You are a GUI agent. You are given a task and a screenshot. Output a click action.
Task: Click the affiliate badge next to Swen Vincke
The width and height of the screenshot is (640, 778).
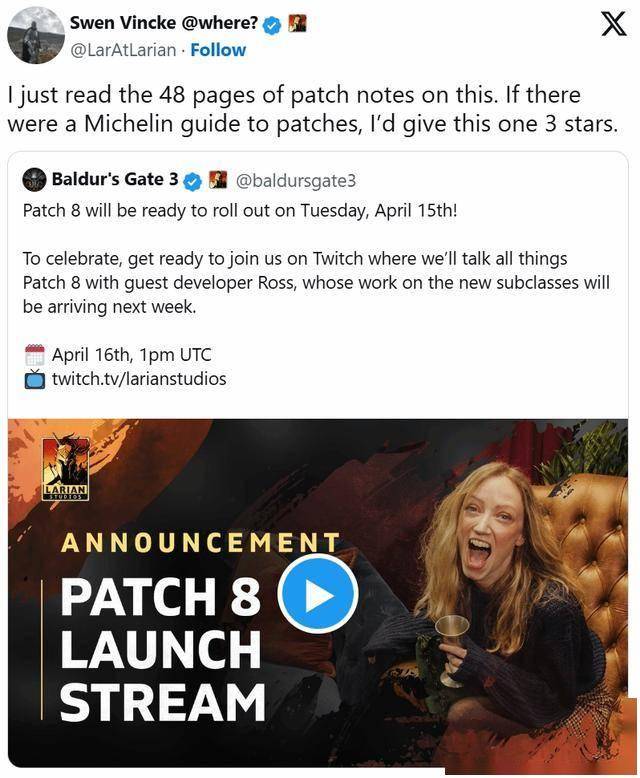[297, 23]
